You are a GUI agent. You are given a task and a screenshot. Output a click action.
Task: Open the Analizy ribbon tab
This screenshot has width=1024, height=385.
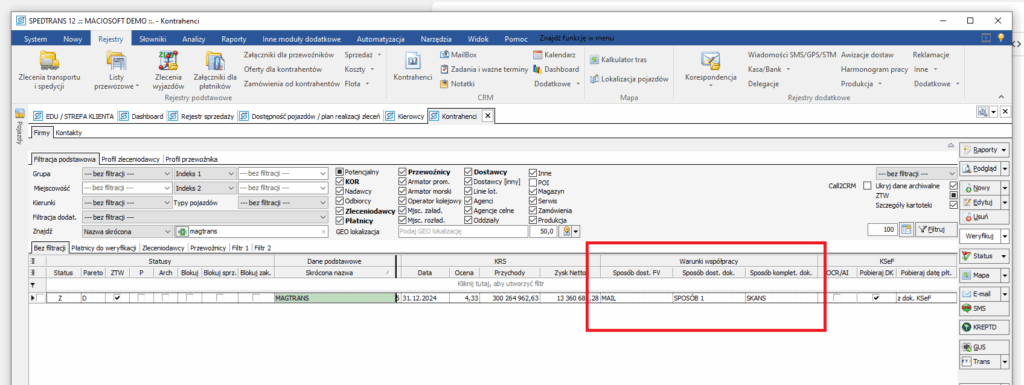click(x=194, y=39)
